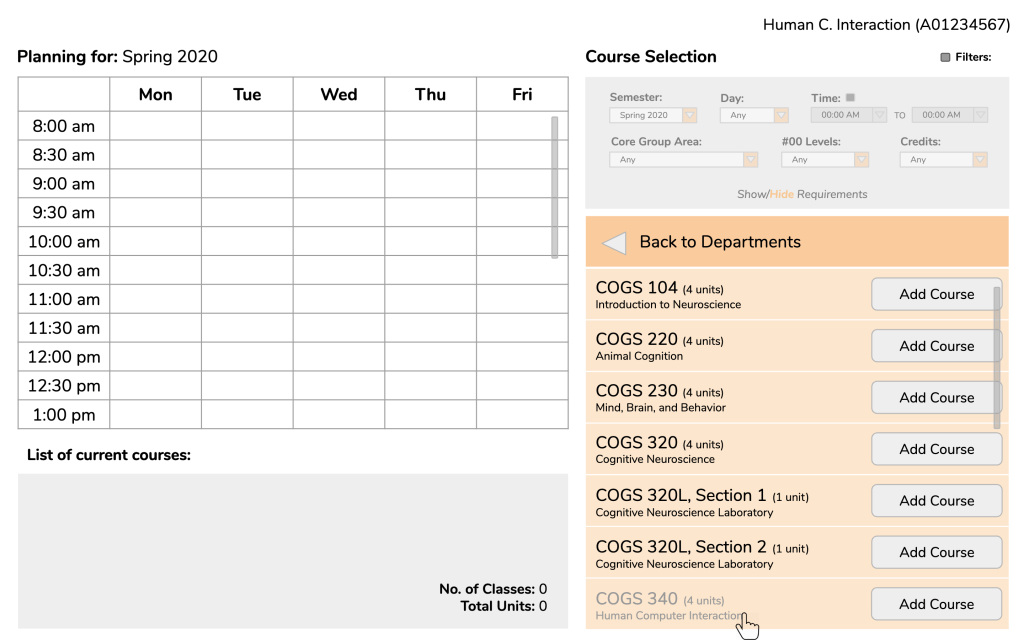The width and height of the screenshot is (1024, 640).
Task: Open the Credits dropdown
Action: [x=944, y=159]
